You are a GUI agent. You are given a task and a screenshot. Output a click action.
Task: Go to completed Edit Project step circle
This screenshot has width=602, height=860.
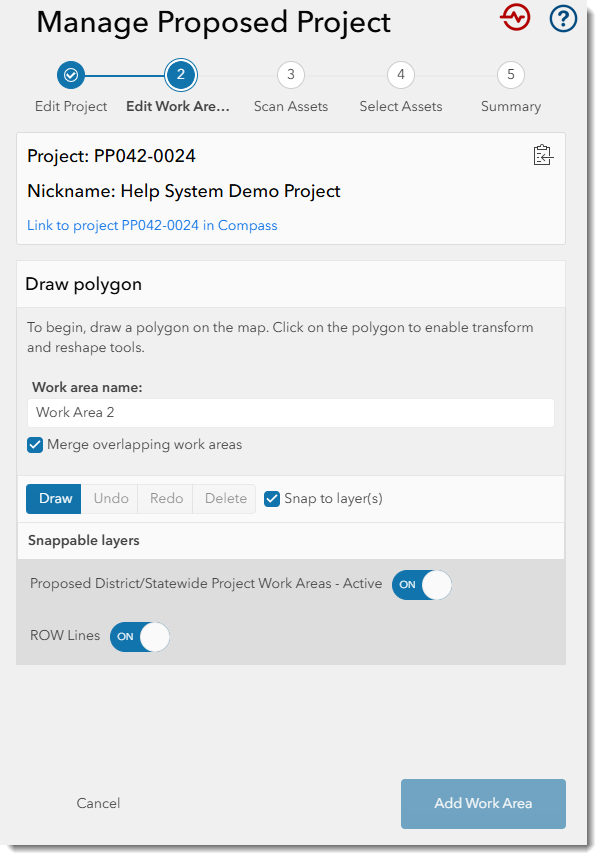71,75
